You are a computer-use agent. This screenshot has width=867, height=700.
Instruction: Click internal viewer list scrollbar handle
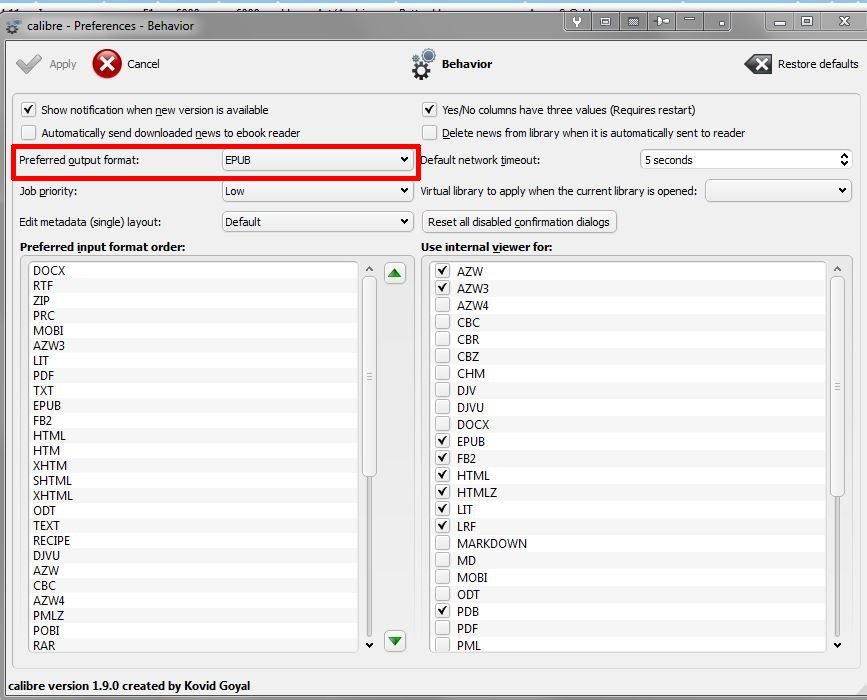tap(837, 386)
